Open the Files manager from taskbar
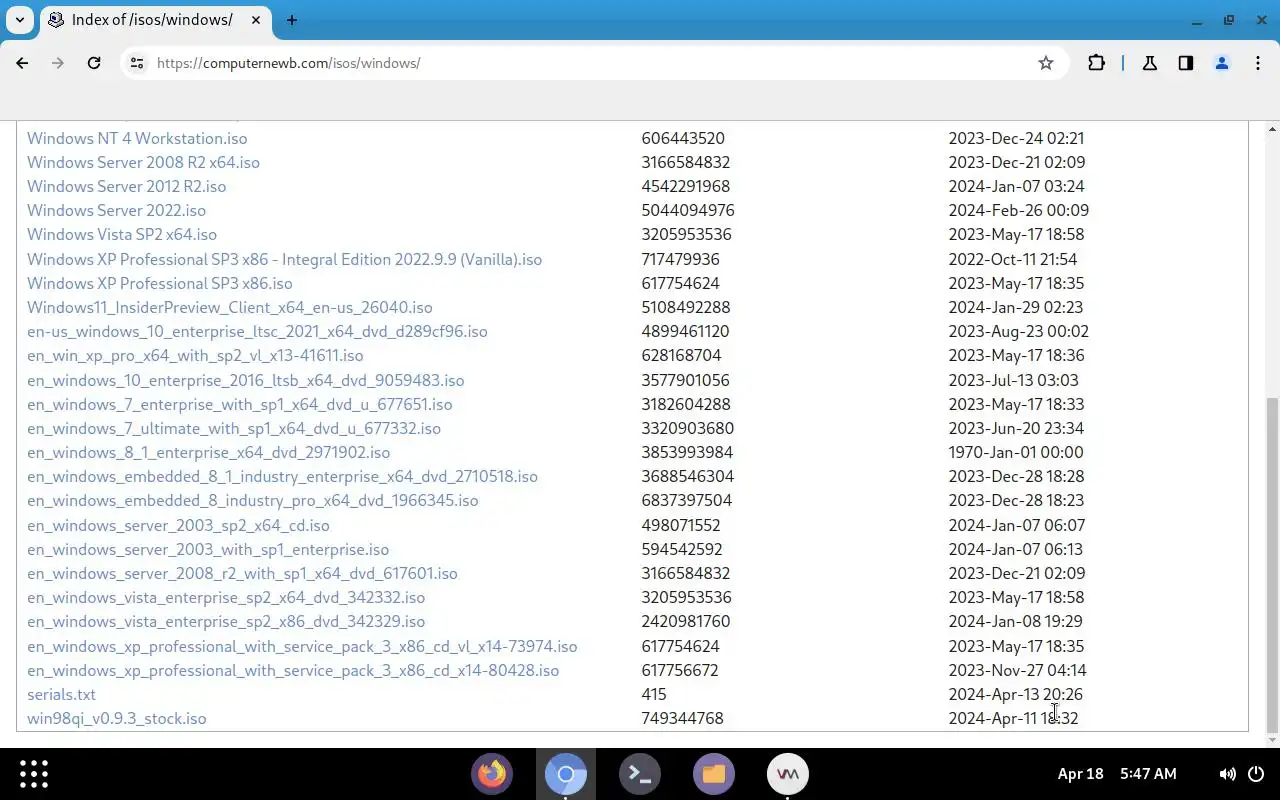This screenshot has height=800, width=1280. (x=713, y=774)
